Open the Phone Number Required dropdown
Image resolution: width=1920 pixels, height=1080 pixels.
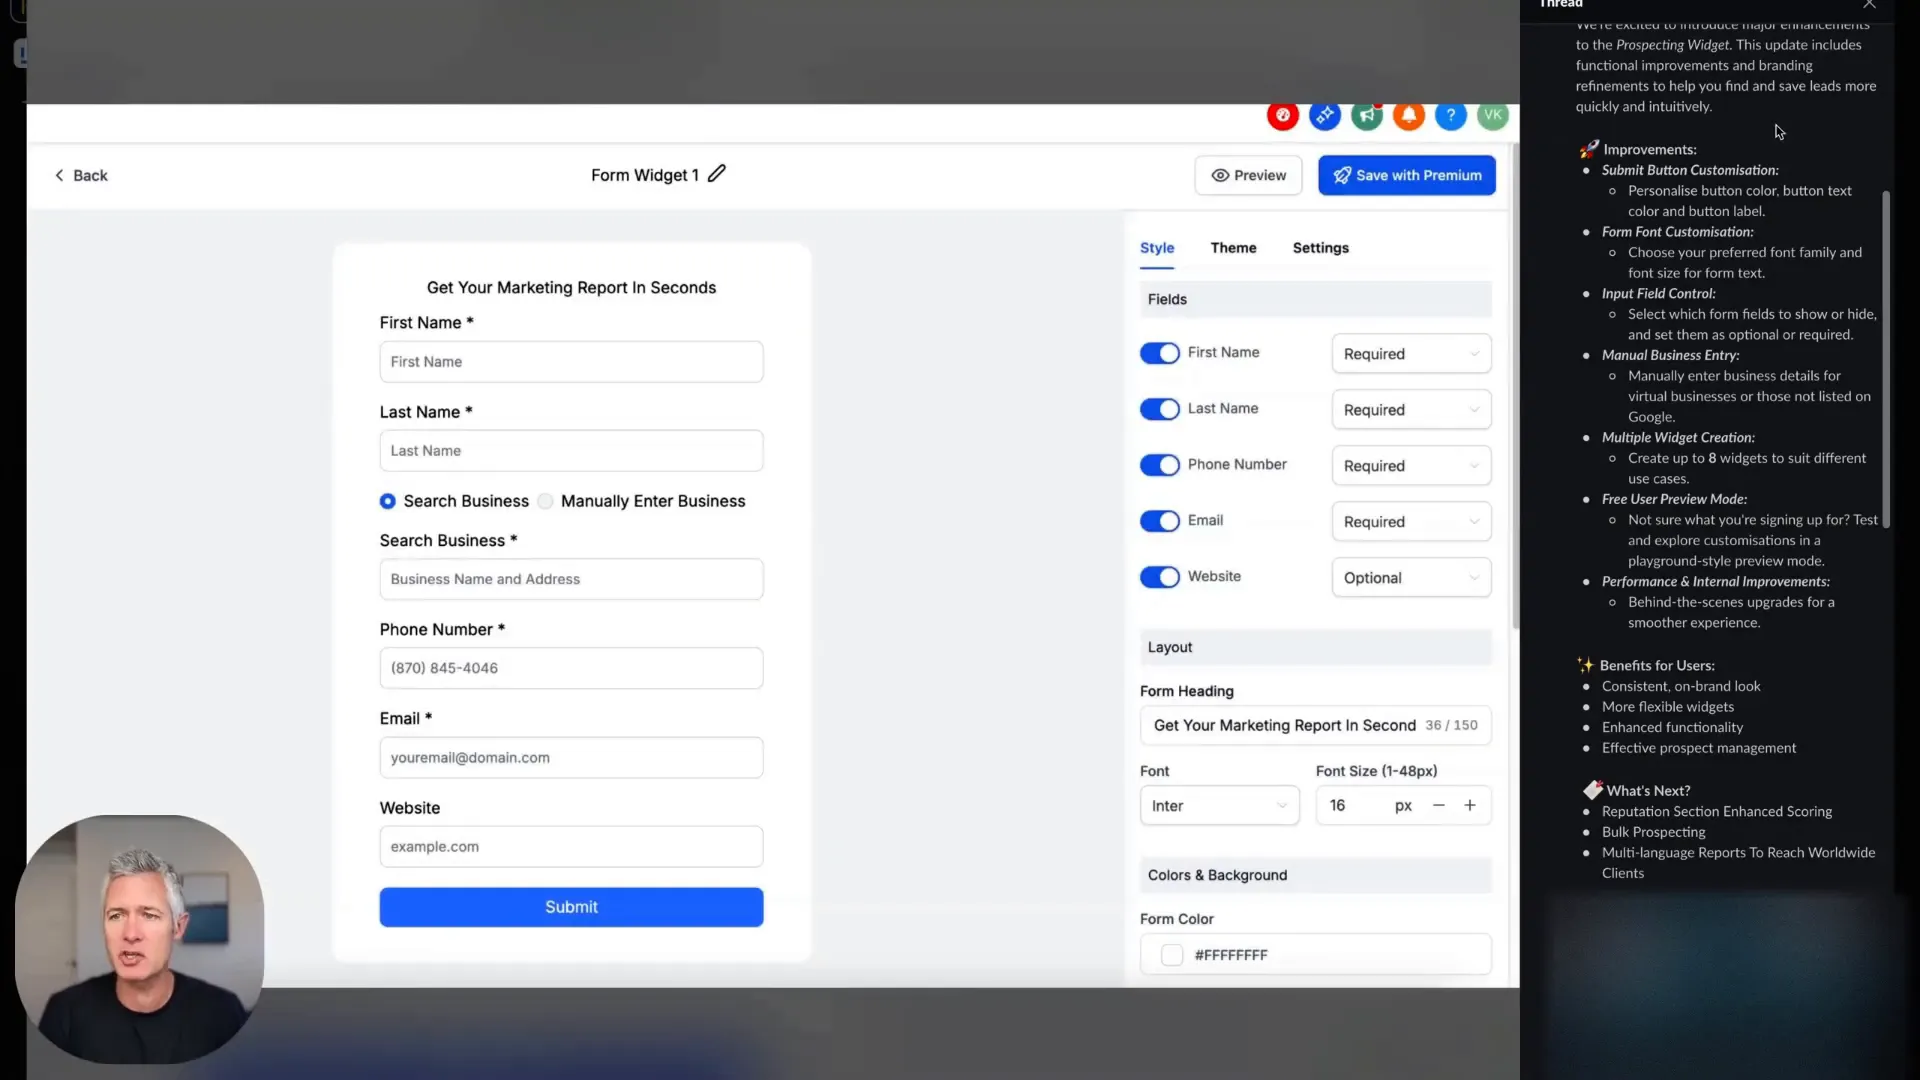(x=1411, y=466)
